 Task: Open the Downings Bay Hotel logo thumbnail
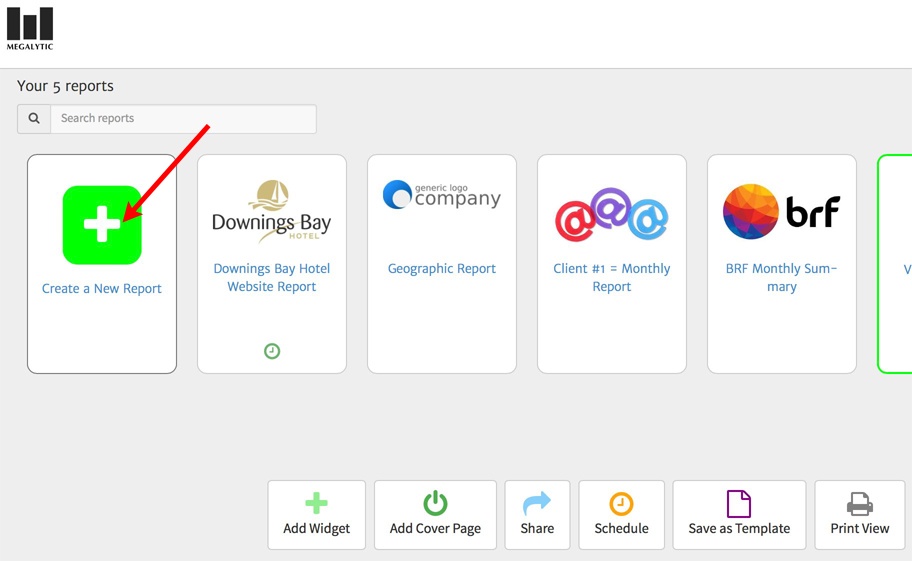click(272, 210)
